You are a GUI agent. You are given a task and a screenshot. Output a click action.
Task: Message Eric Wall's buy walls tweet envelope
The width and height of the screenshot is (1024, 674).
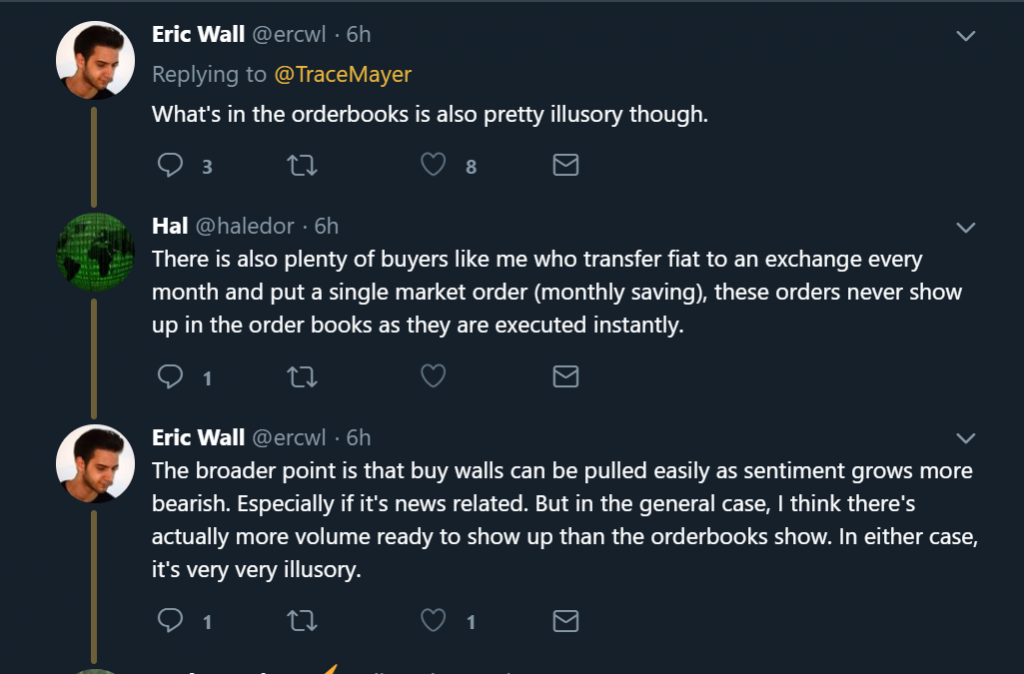tap(566, 621)
